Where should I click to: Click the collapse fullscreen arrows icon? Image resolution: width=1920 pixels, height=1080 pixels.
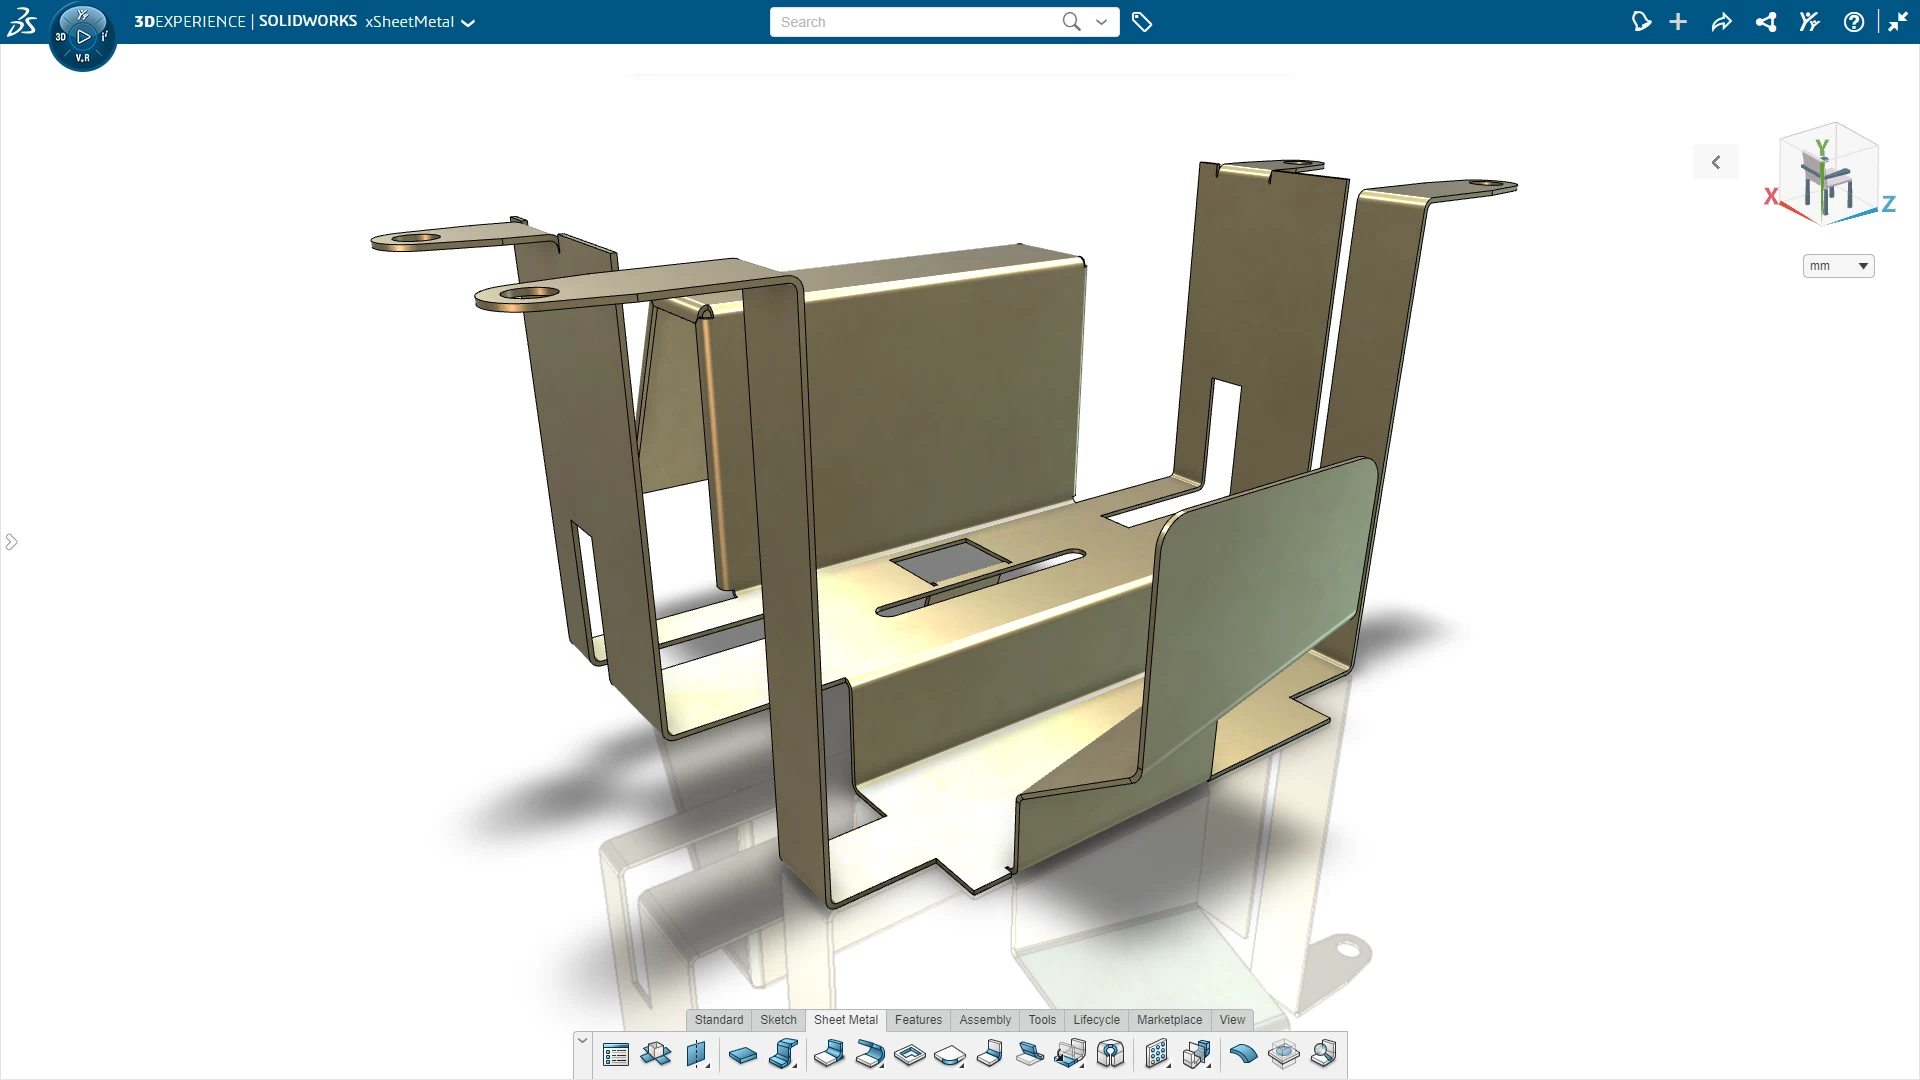1898,22
